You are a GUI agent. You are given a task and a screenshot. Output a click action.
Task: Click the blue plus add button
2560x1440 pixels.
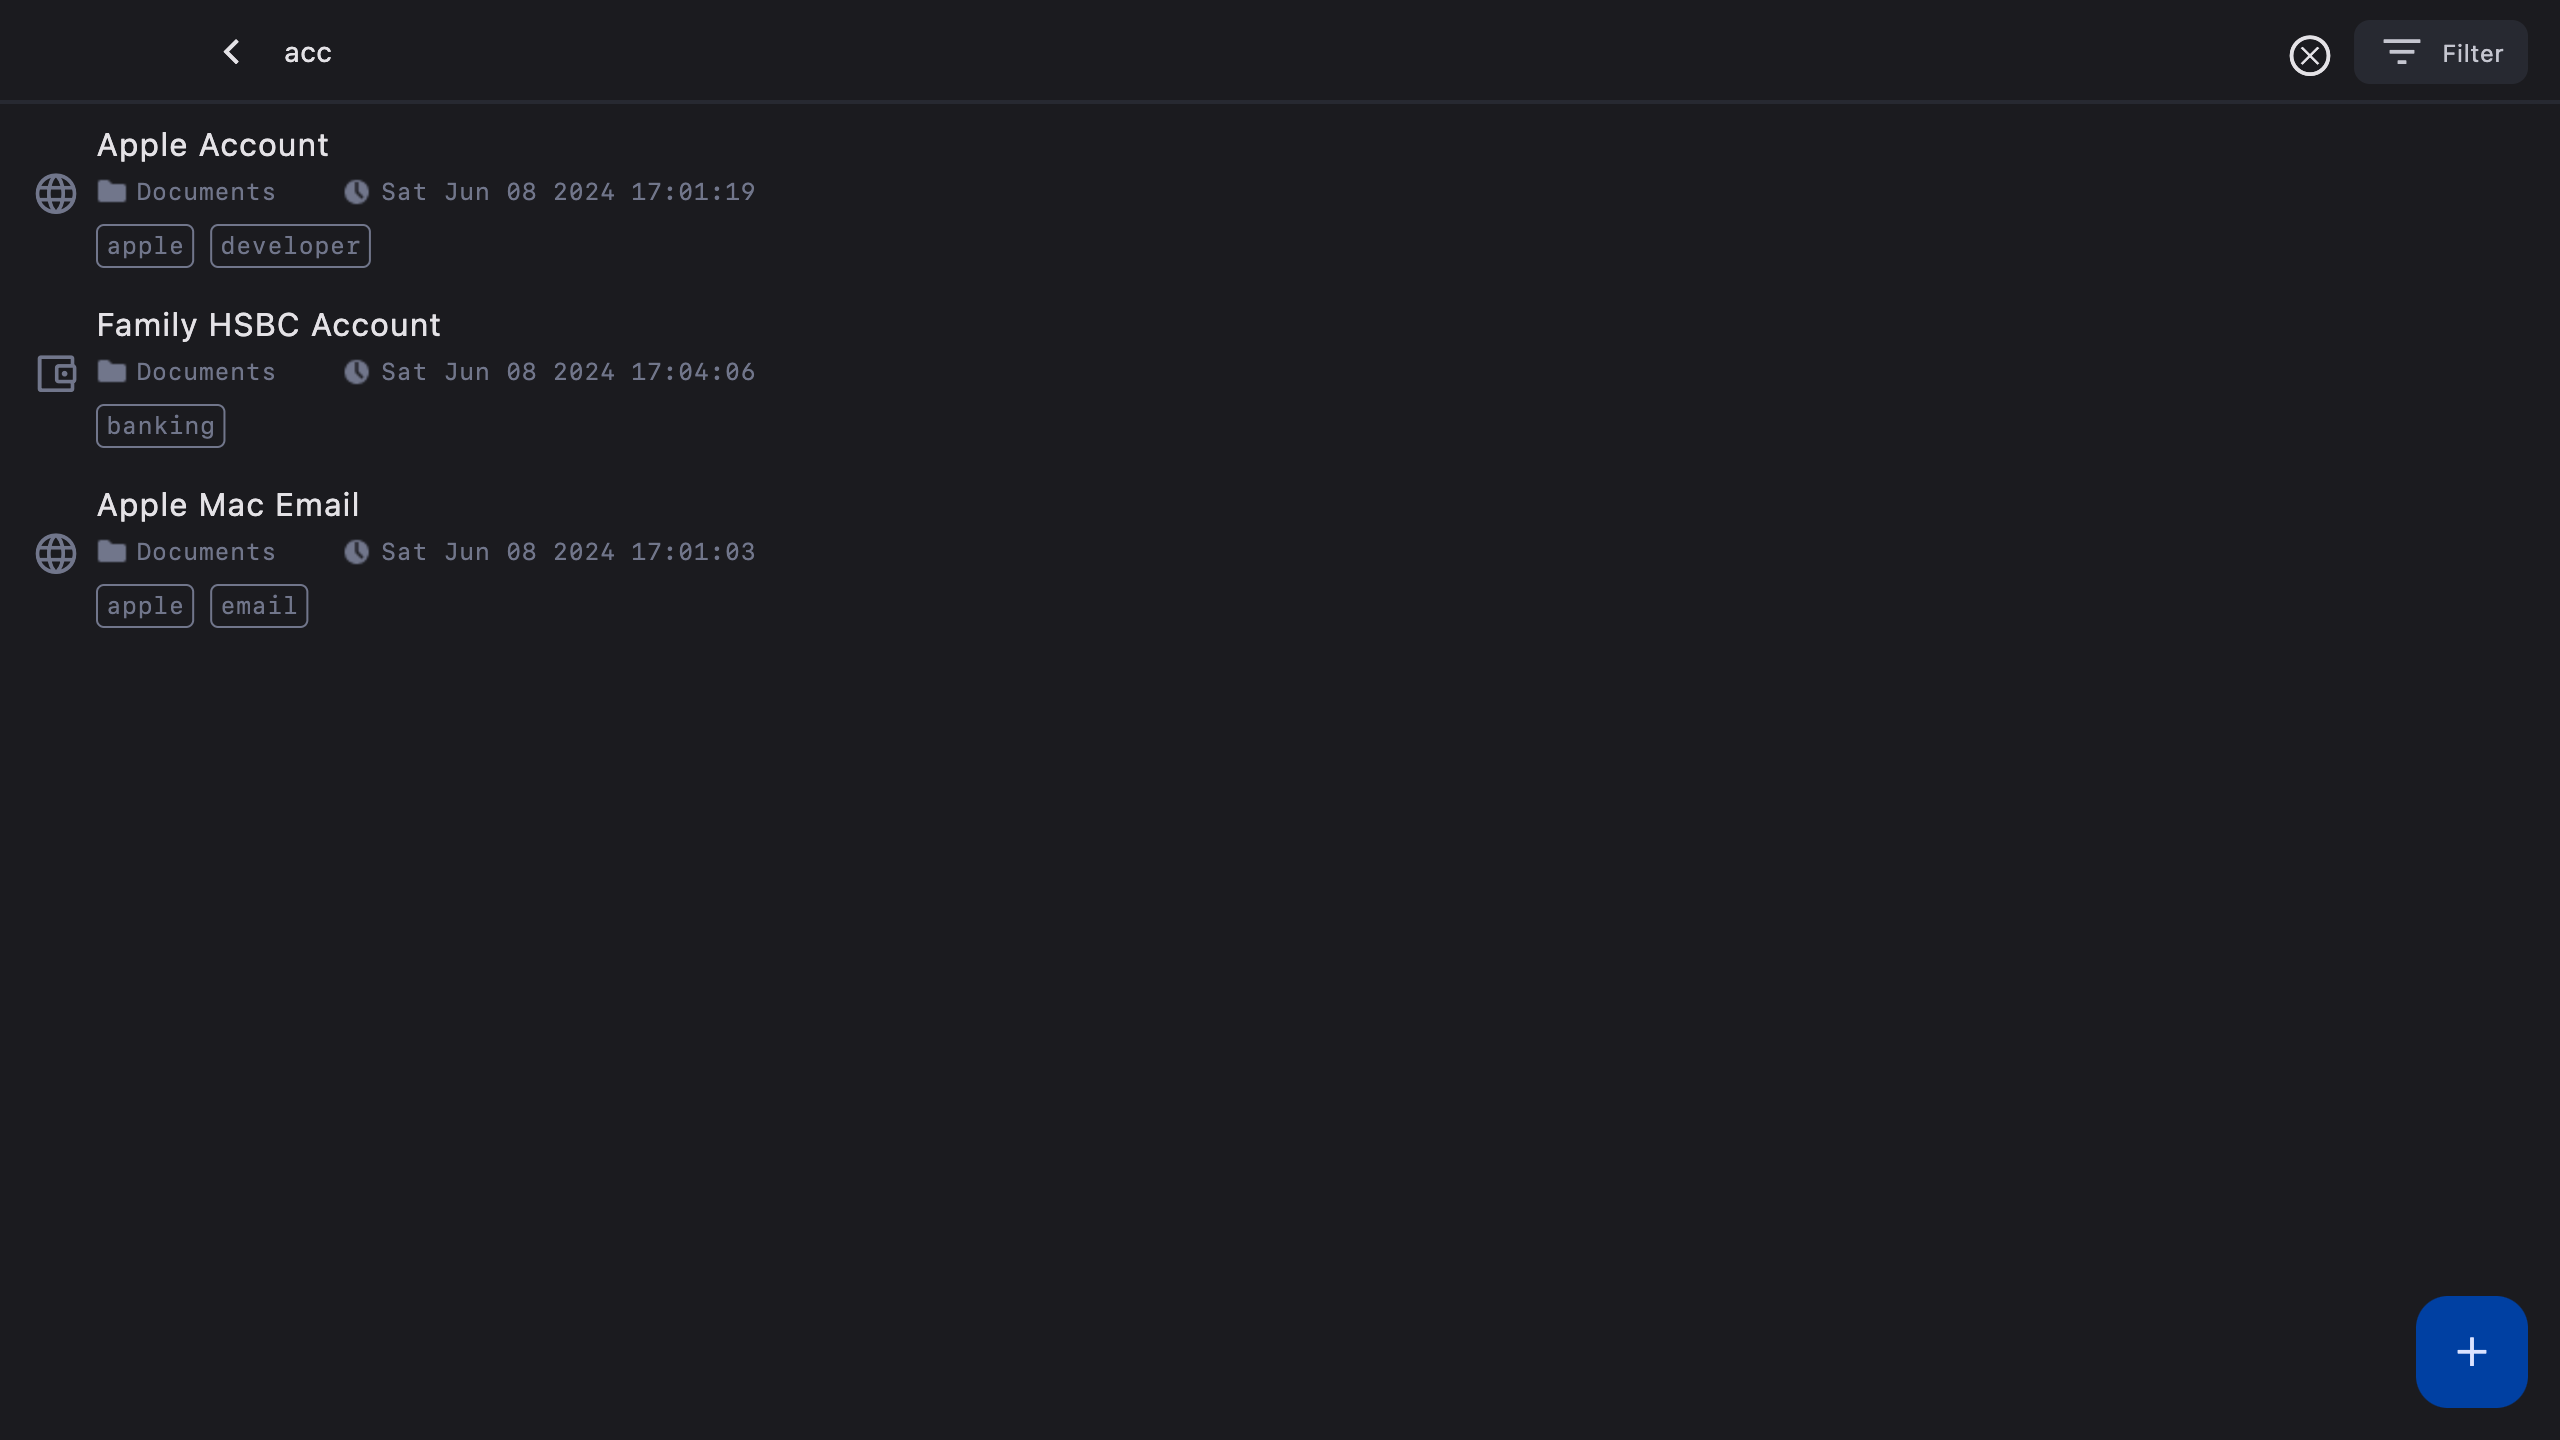tap(2471, 1352)
